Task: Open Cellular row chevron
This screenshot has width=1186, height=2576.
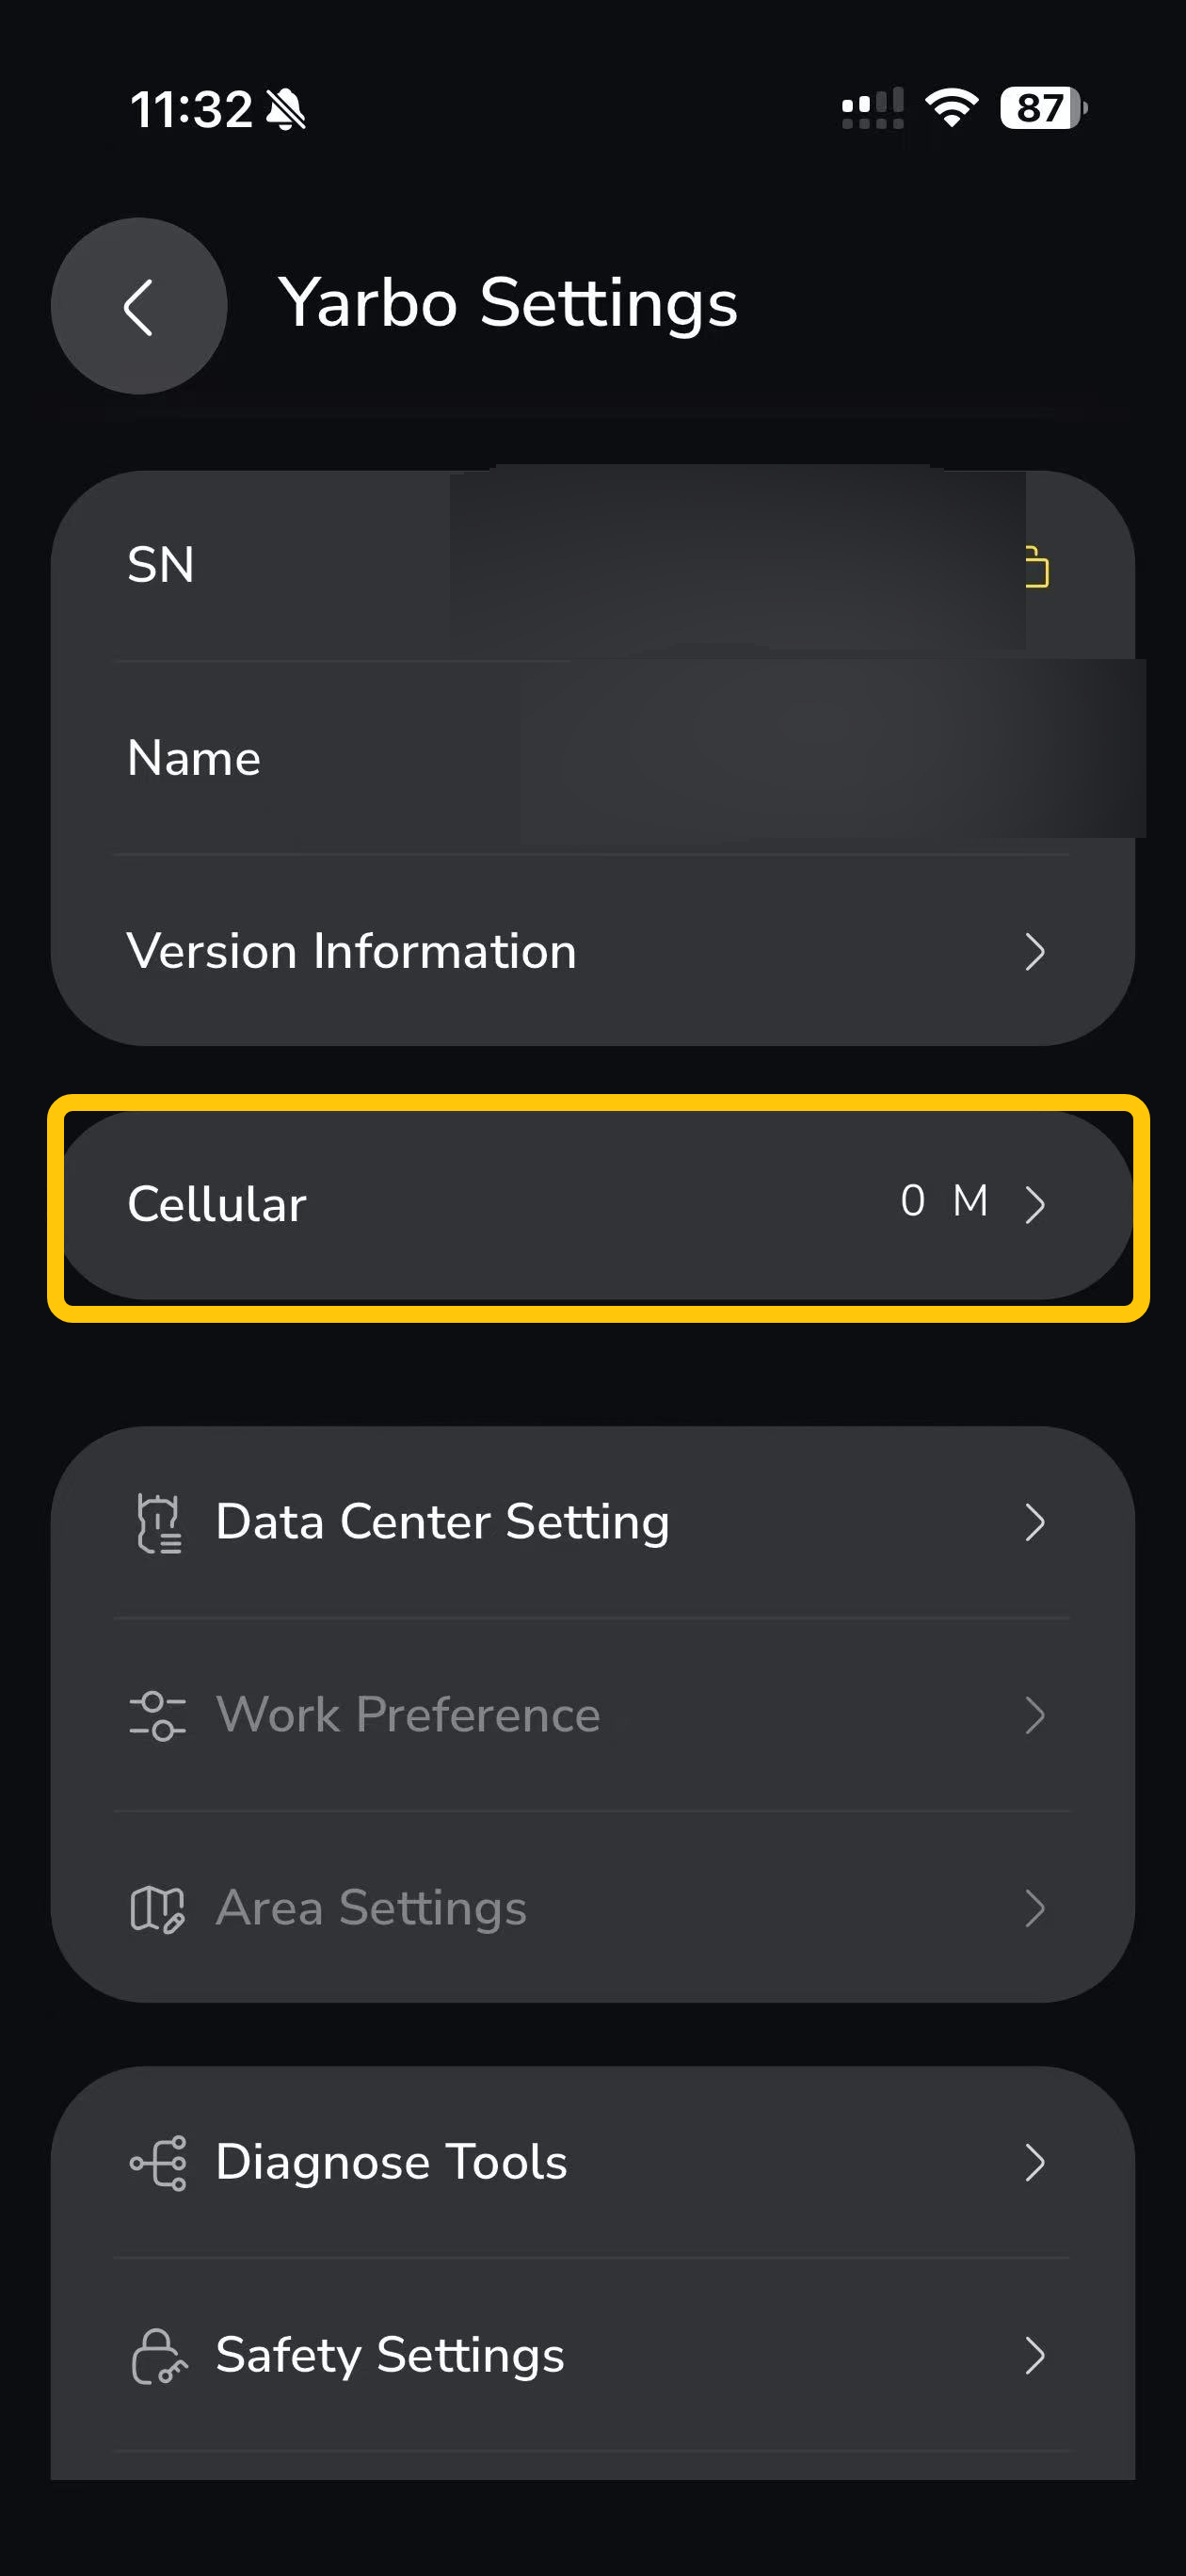Action: [x=1035, y=1204]
